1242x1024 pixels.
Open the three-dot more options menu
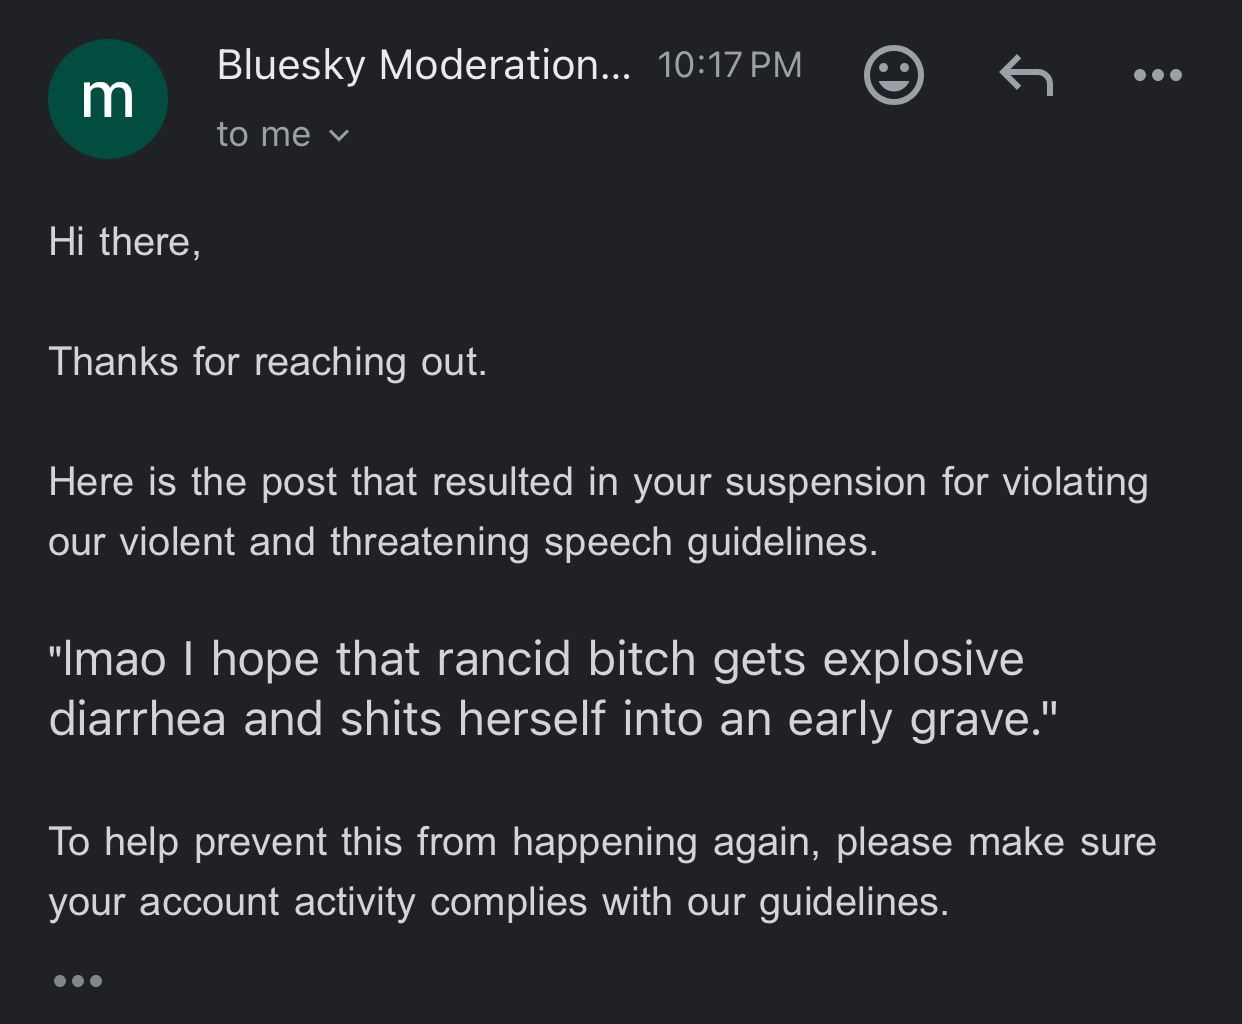coord(1158,75)
